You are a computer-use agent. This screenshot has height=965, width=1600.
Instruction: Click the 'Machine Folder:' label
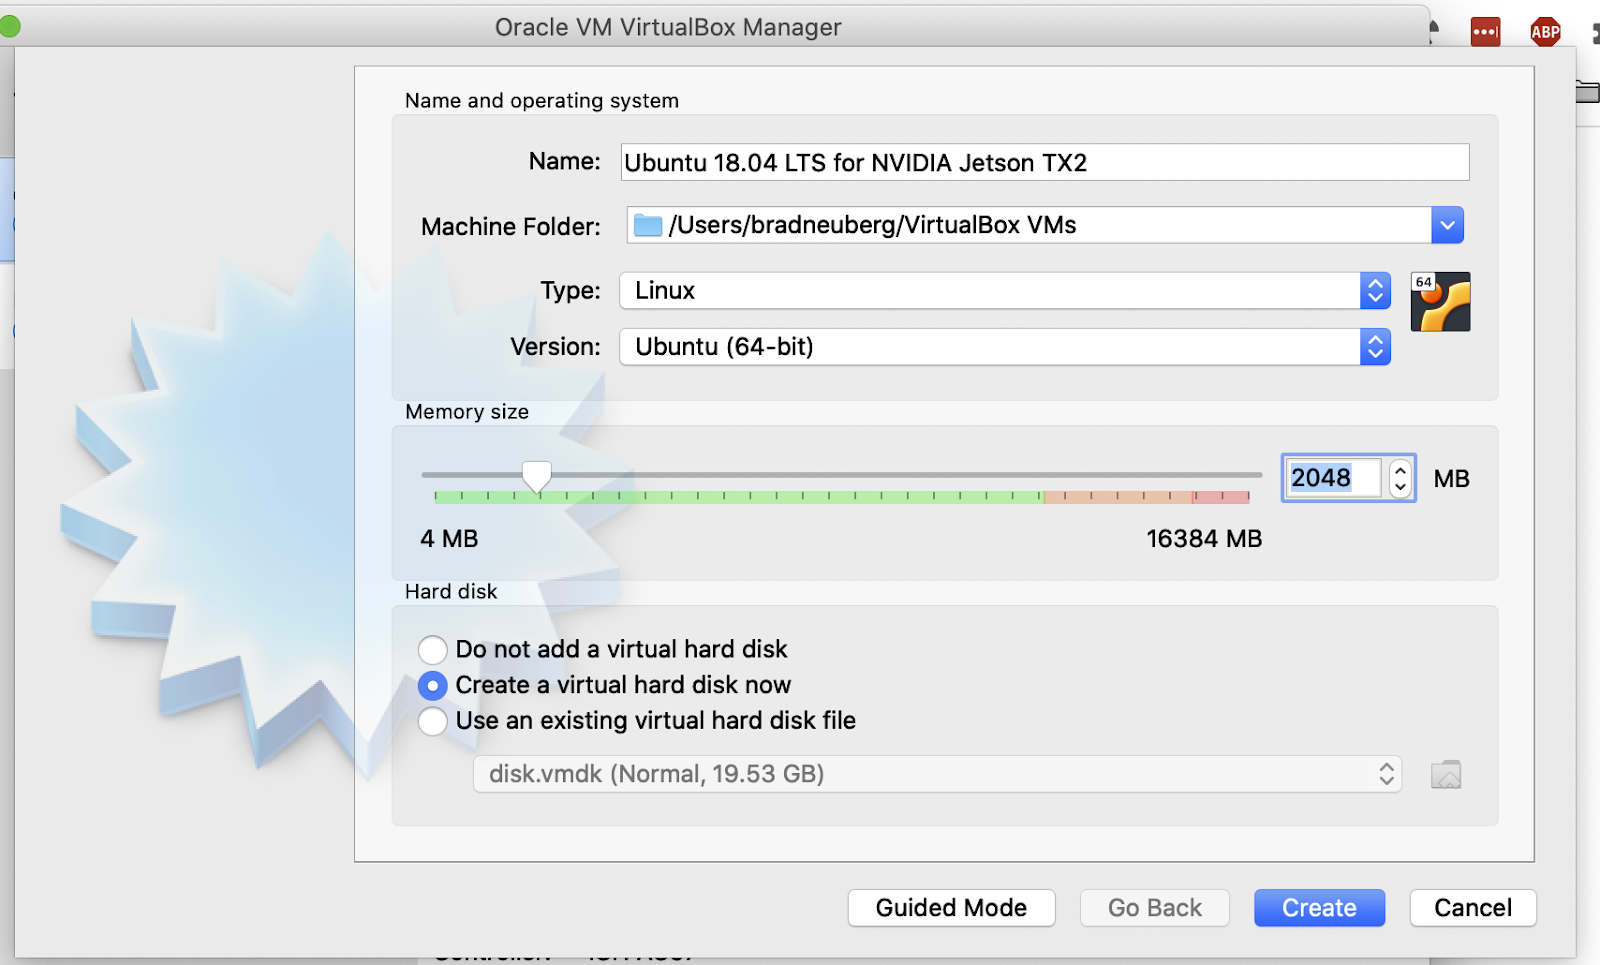tap(511, 227)
